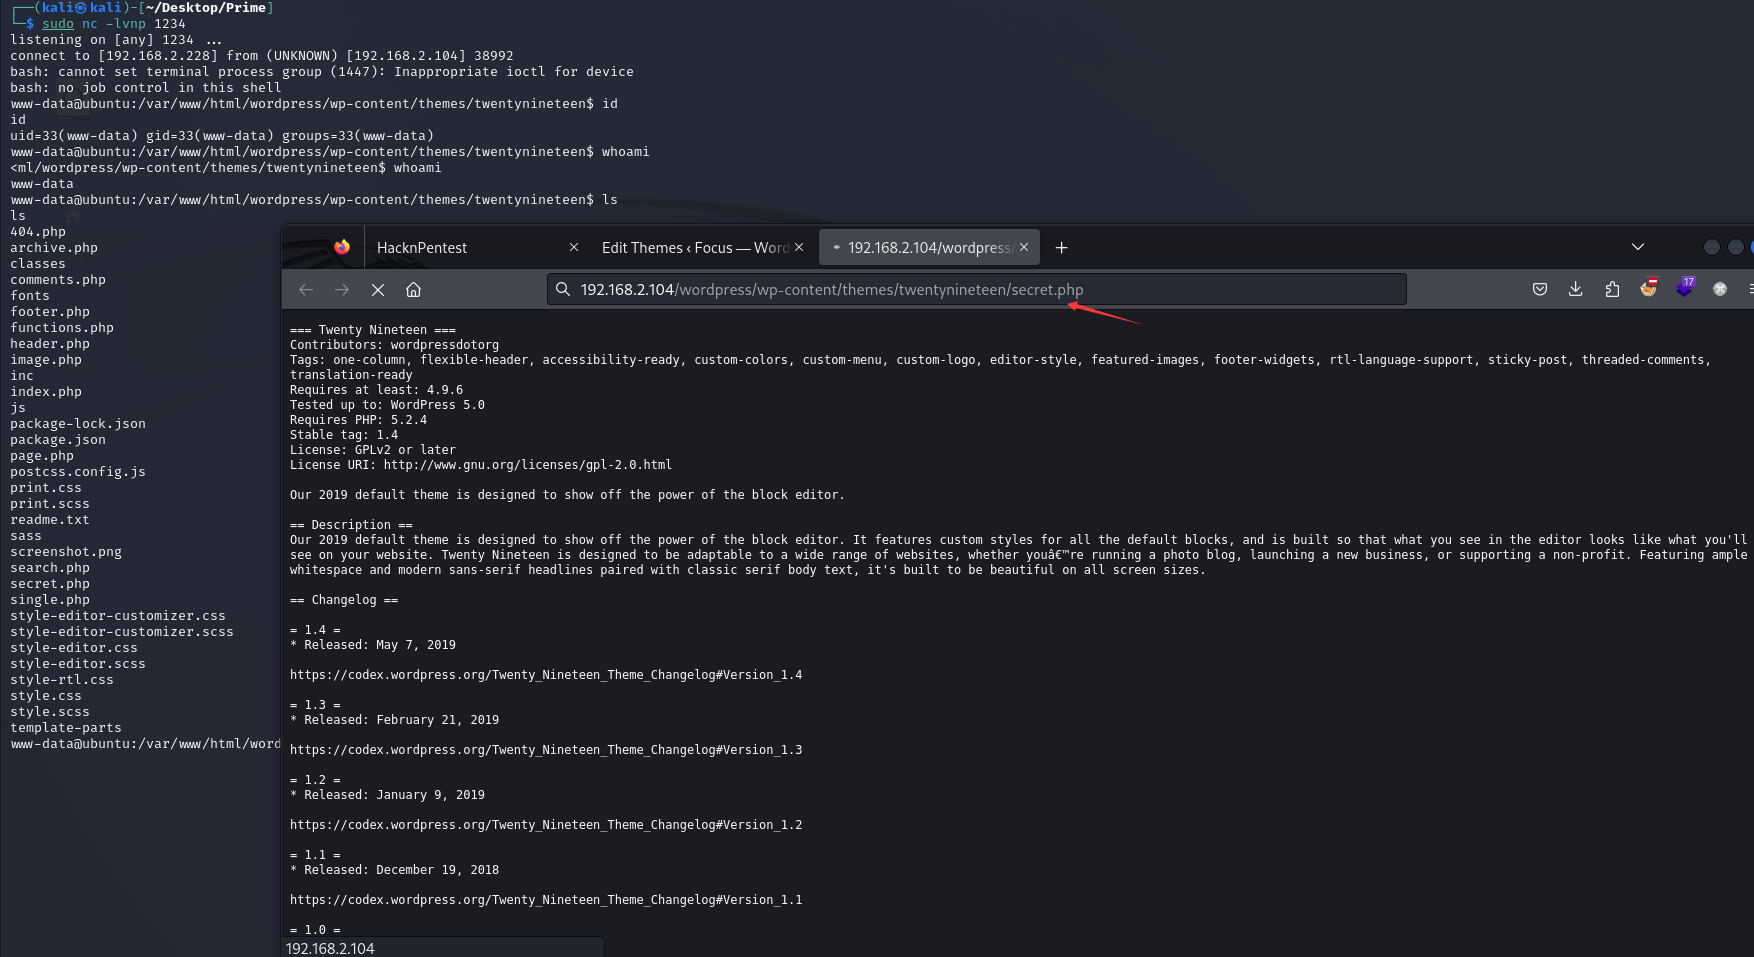
Task: Click the Changelog Version_1.4 URL text
Action: pyautogui.click(x=546, y=675)
